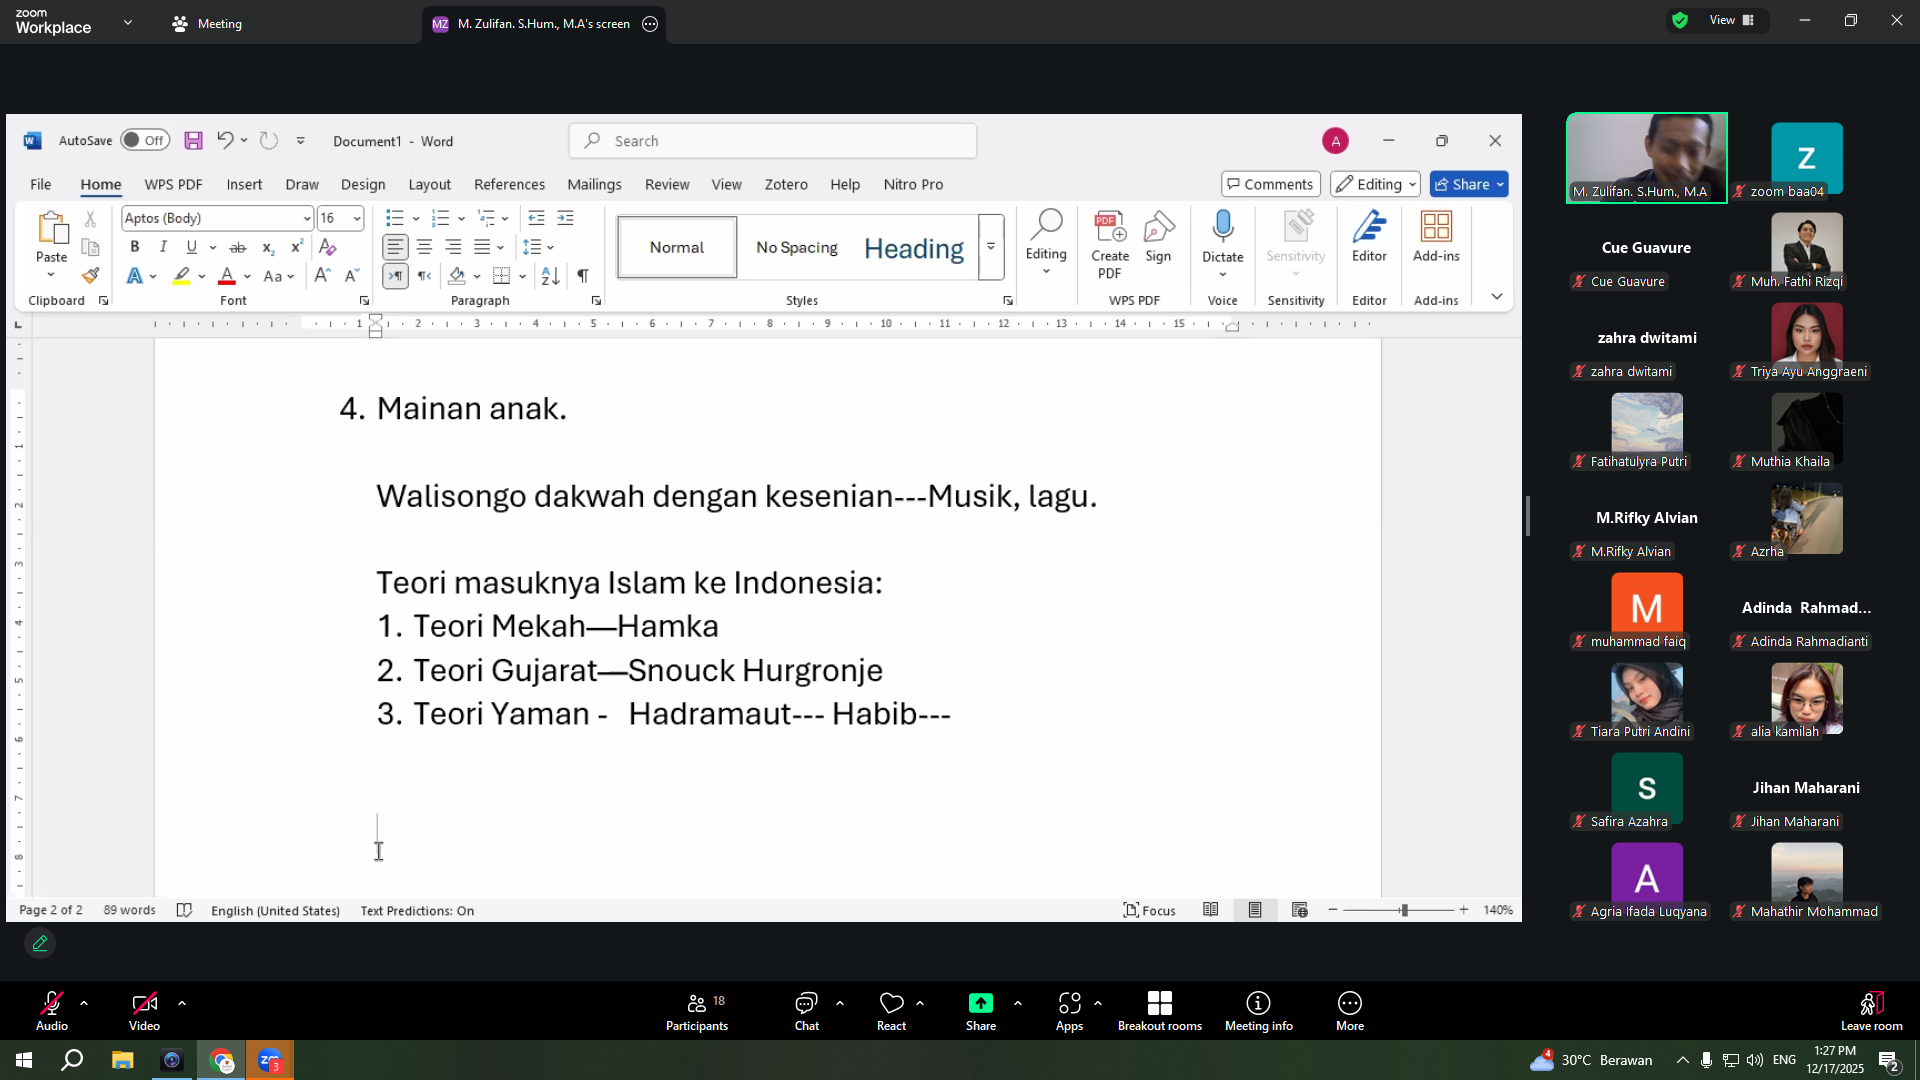Click the Save icon in Word title bar

point(194,141)
